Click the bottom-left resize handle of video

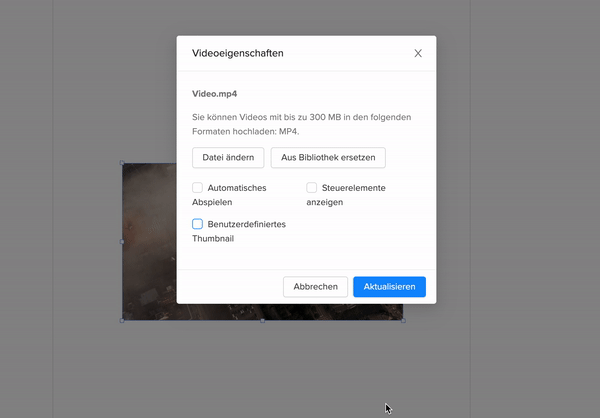pos(123,320)
